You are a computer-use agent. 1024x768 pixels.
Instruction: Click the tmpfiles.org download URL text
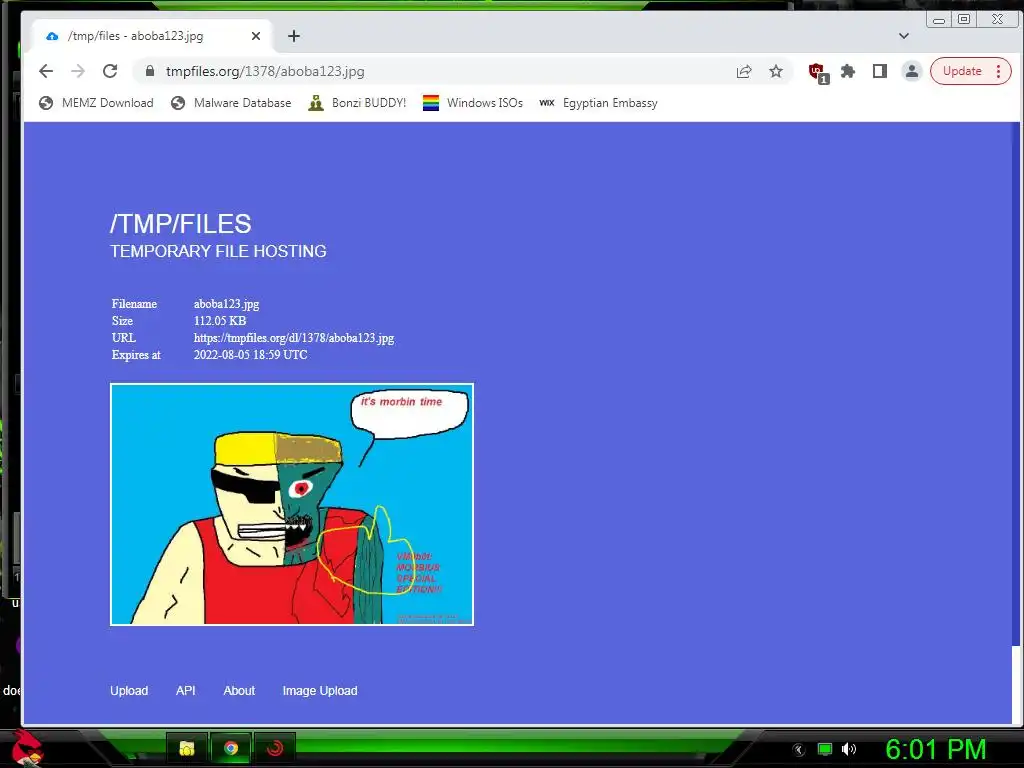point(294,338)
